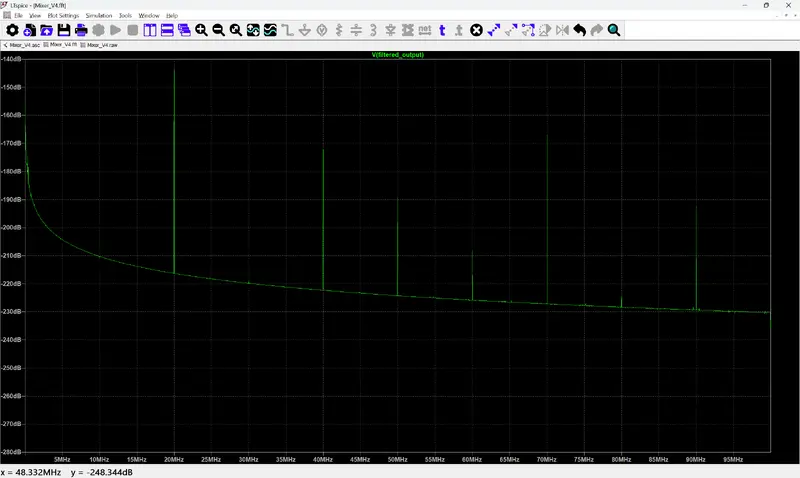Open the settings gear icon
This screenshot has height=478, width=800.
click(12, 30)
